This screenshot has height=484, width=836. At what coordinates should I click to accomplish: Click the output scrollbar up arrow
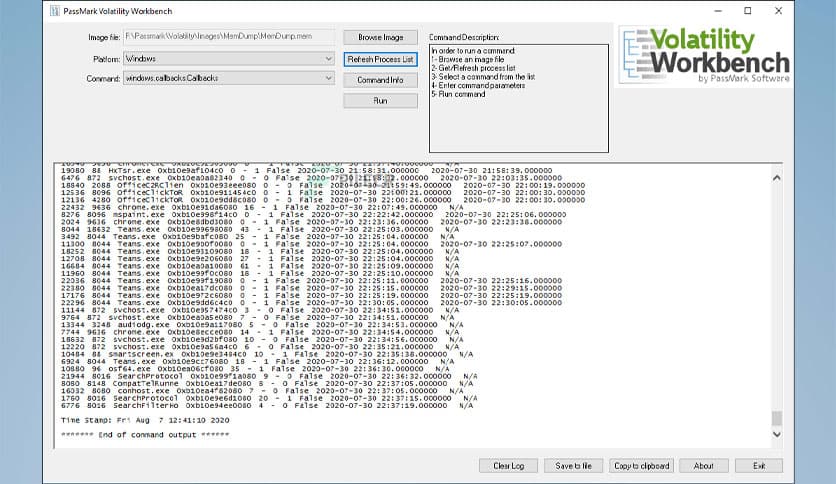pyautogui.click(x=777, y=178)
